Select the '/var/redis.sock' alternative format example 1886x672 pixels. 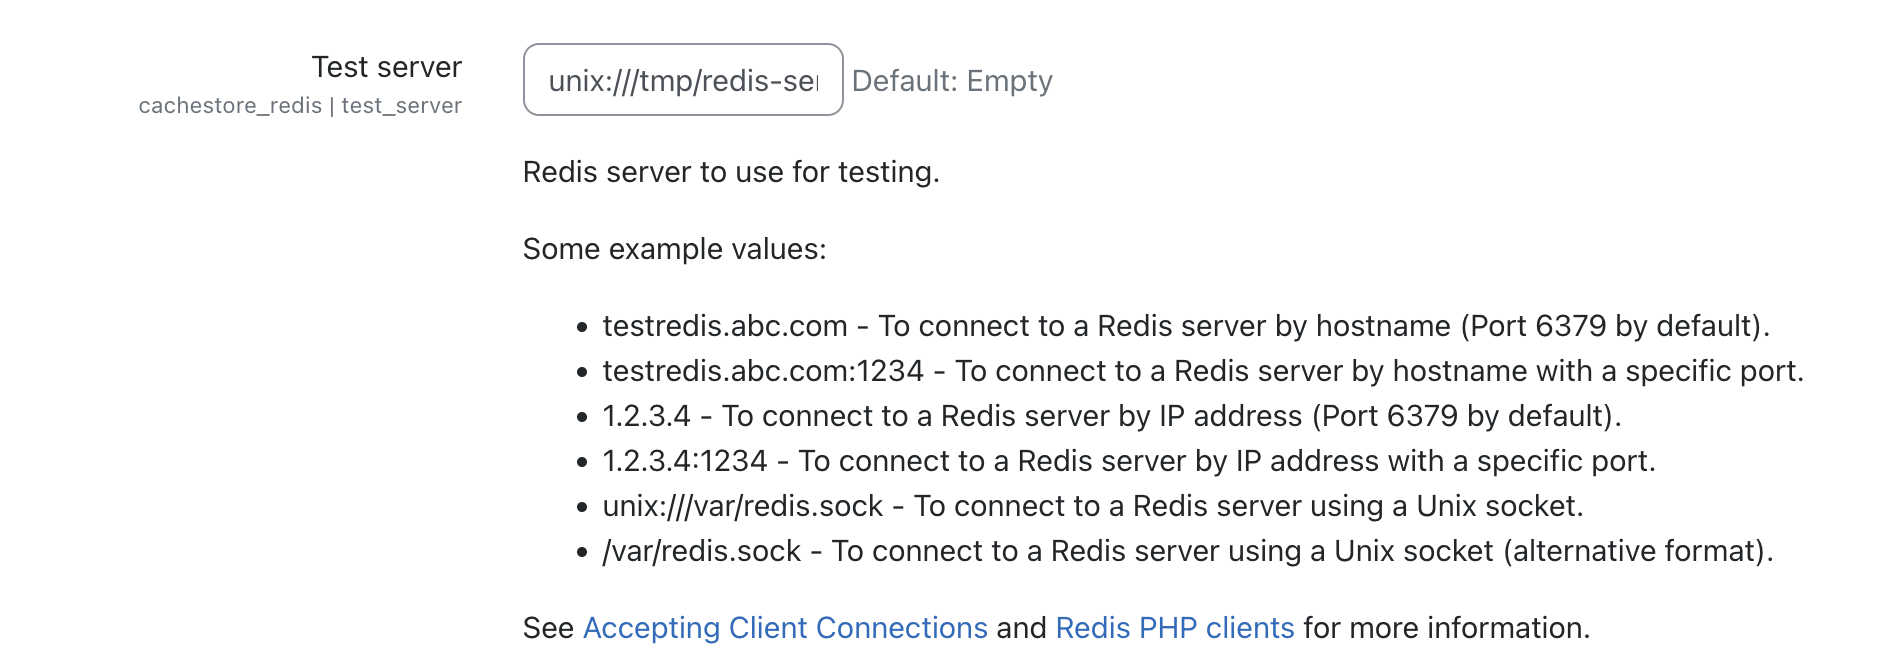tap(1188, 551)
